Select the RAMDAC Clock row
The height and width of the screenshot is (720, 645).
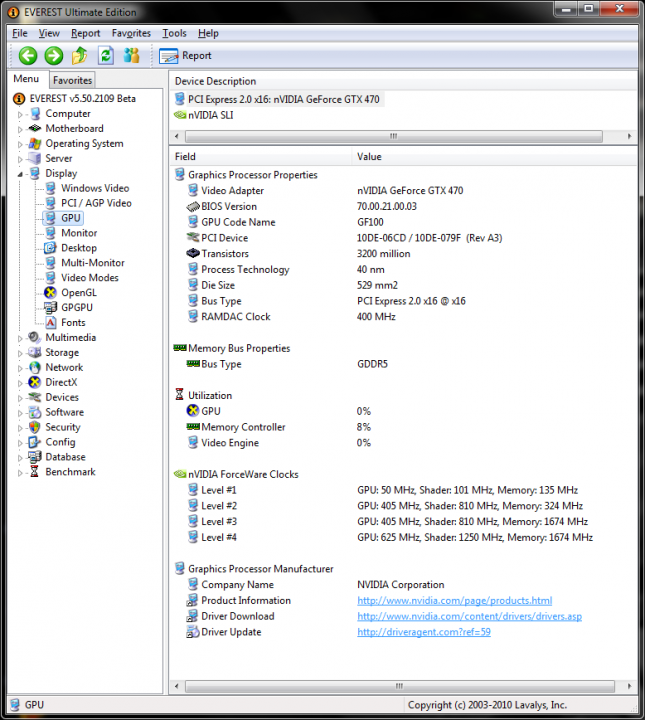pos(403,316)
